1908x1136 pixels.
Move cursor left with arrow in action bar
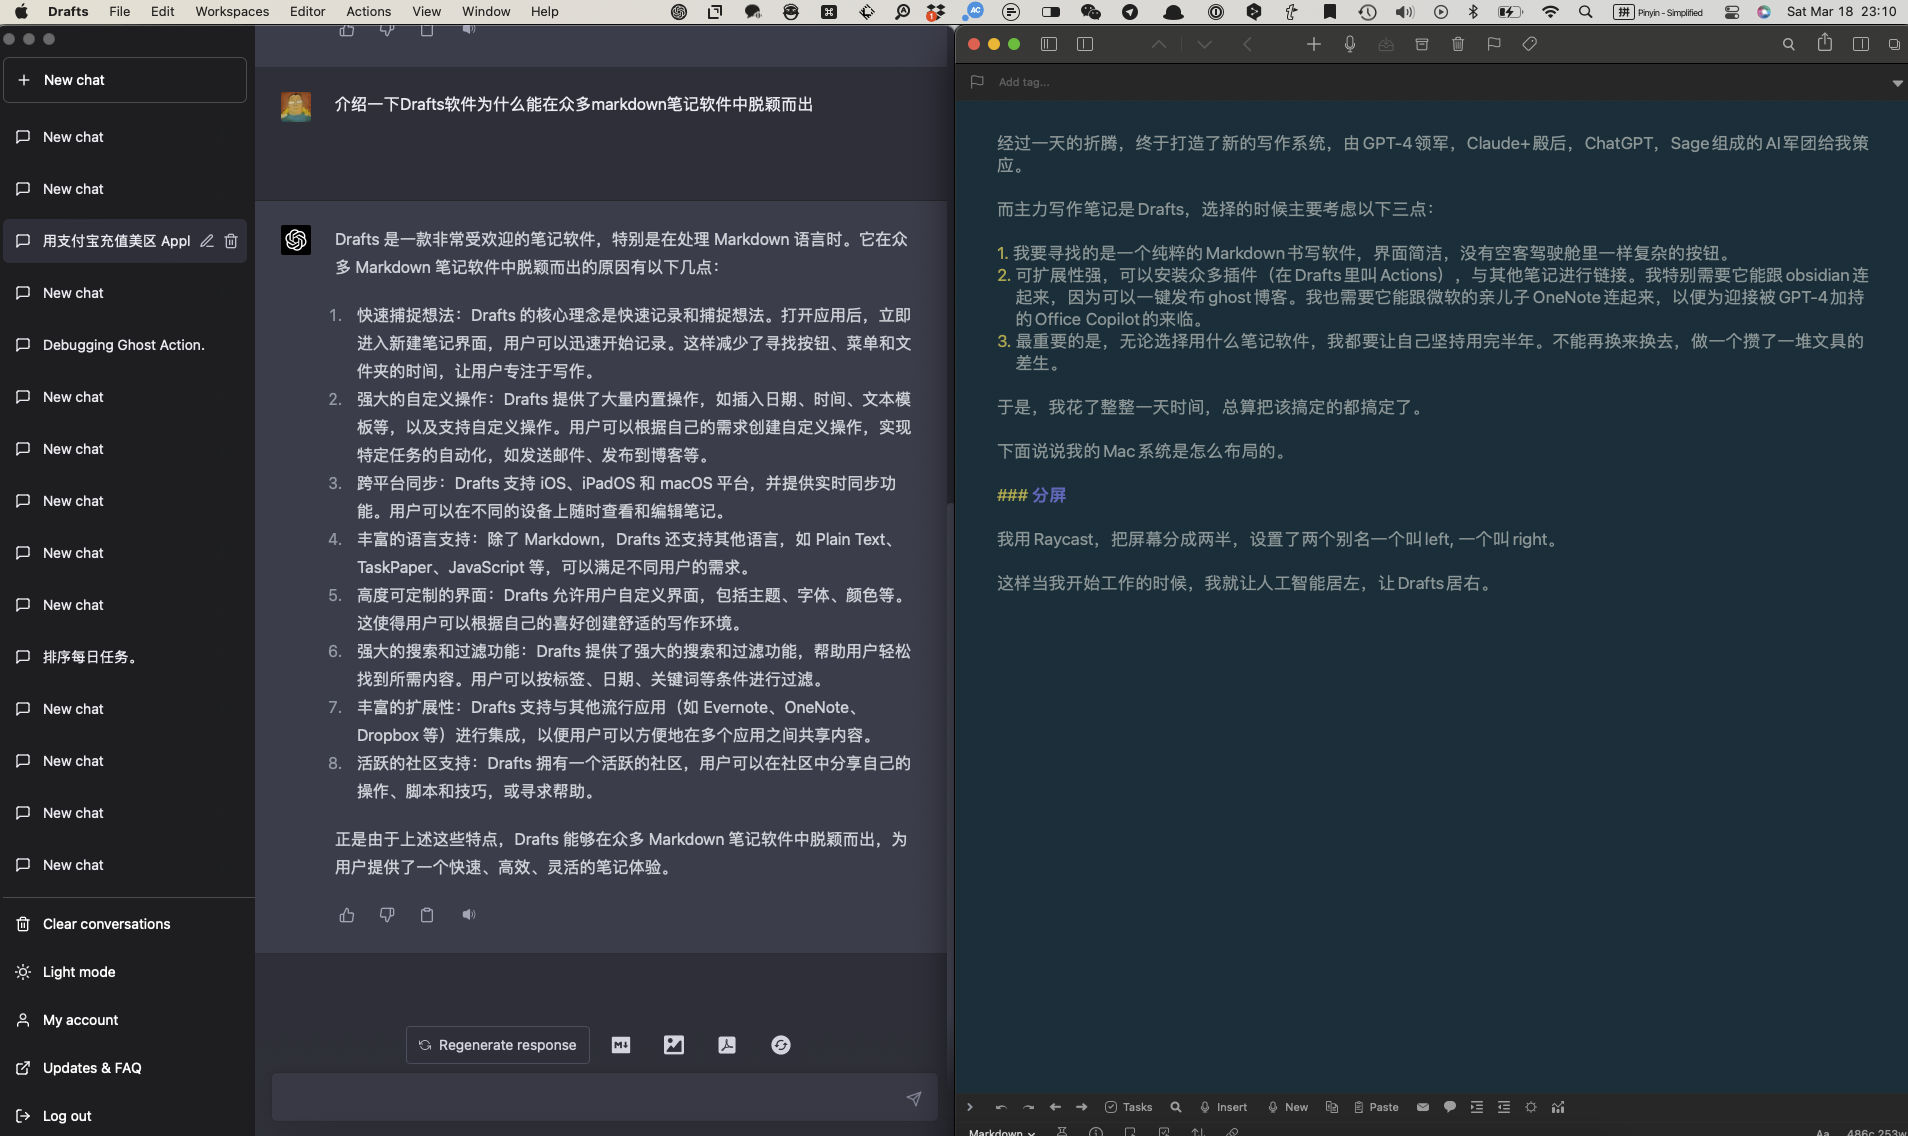[1055, 1107]
